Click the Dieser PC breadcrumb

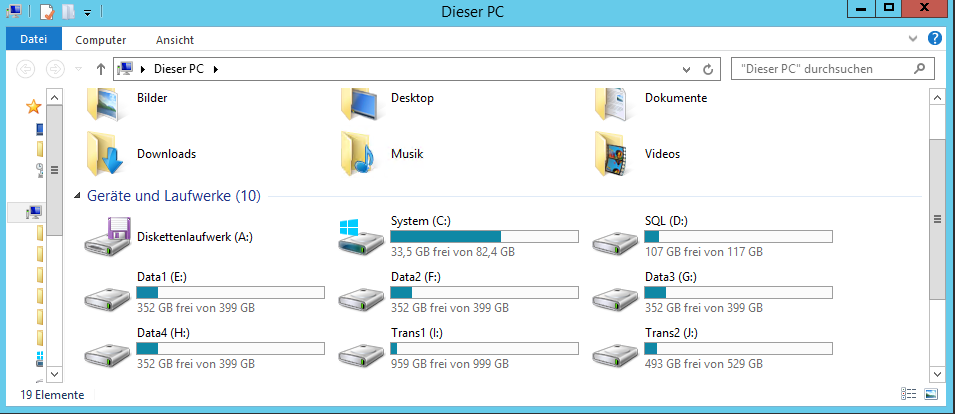tap(178, 69)
